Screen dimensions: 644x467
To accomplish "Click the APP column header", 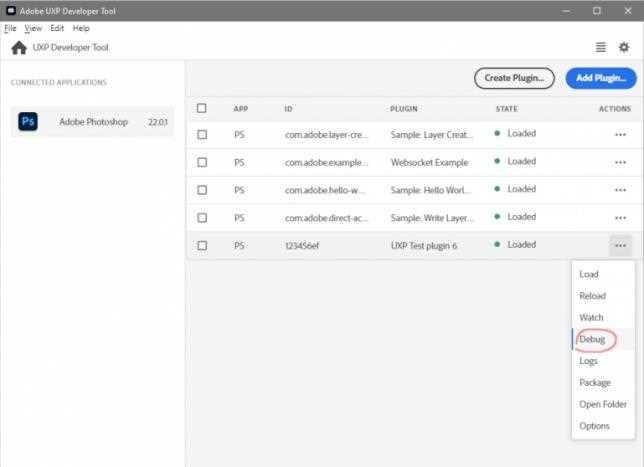I will coord(241,109).
